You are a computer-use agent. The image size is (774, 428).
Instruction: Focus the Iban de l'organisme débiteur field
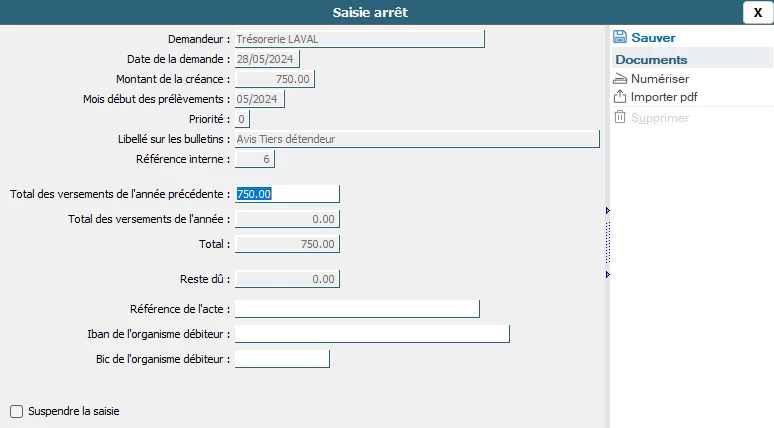tap(372, 333)
